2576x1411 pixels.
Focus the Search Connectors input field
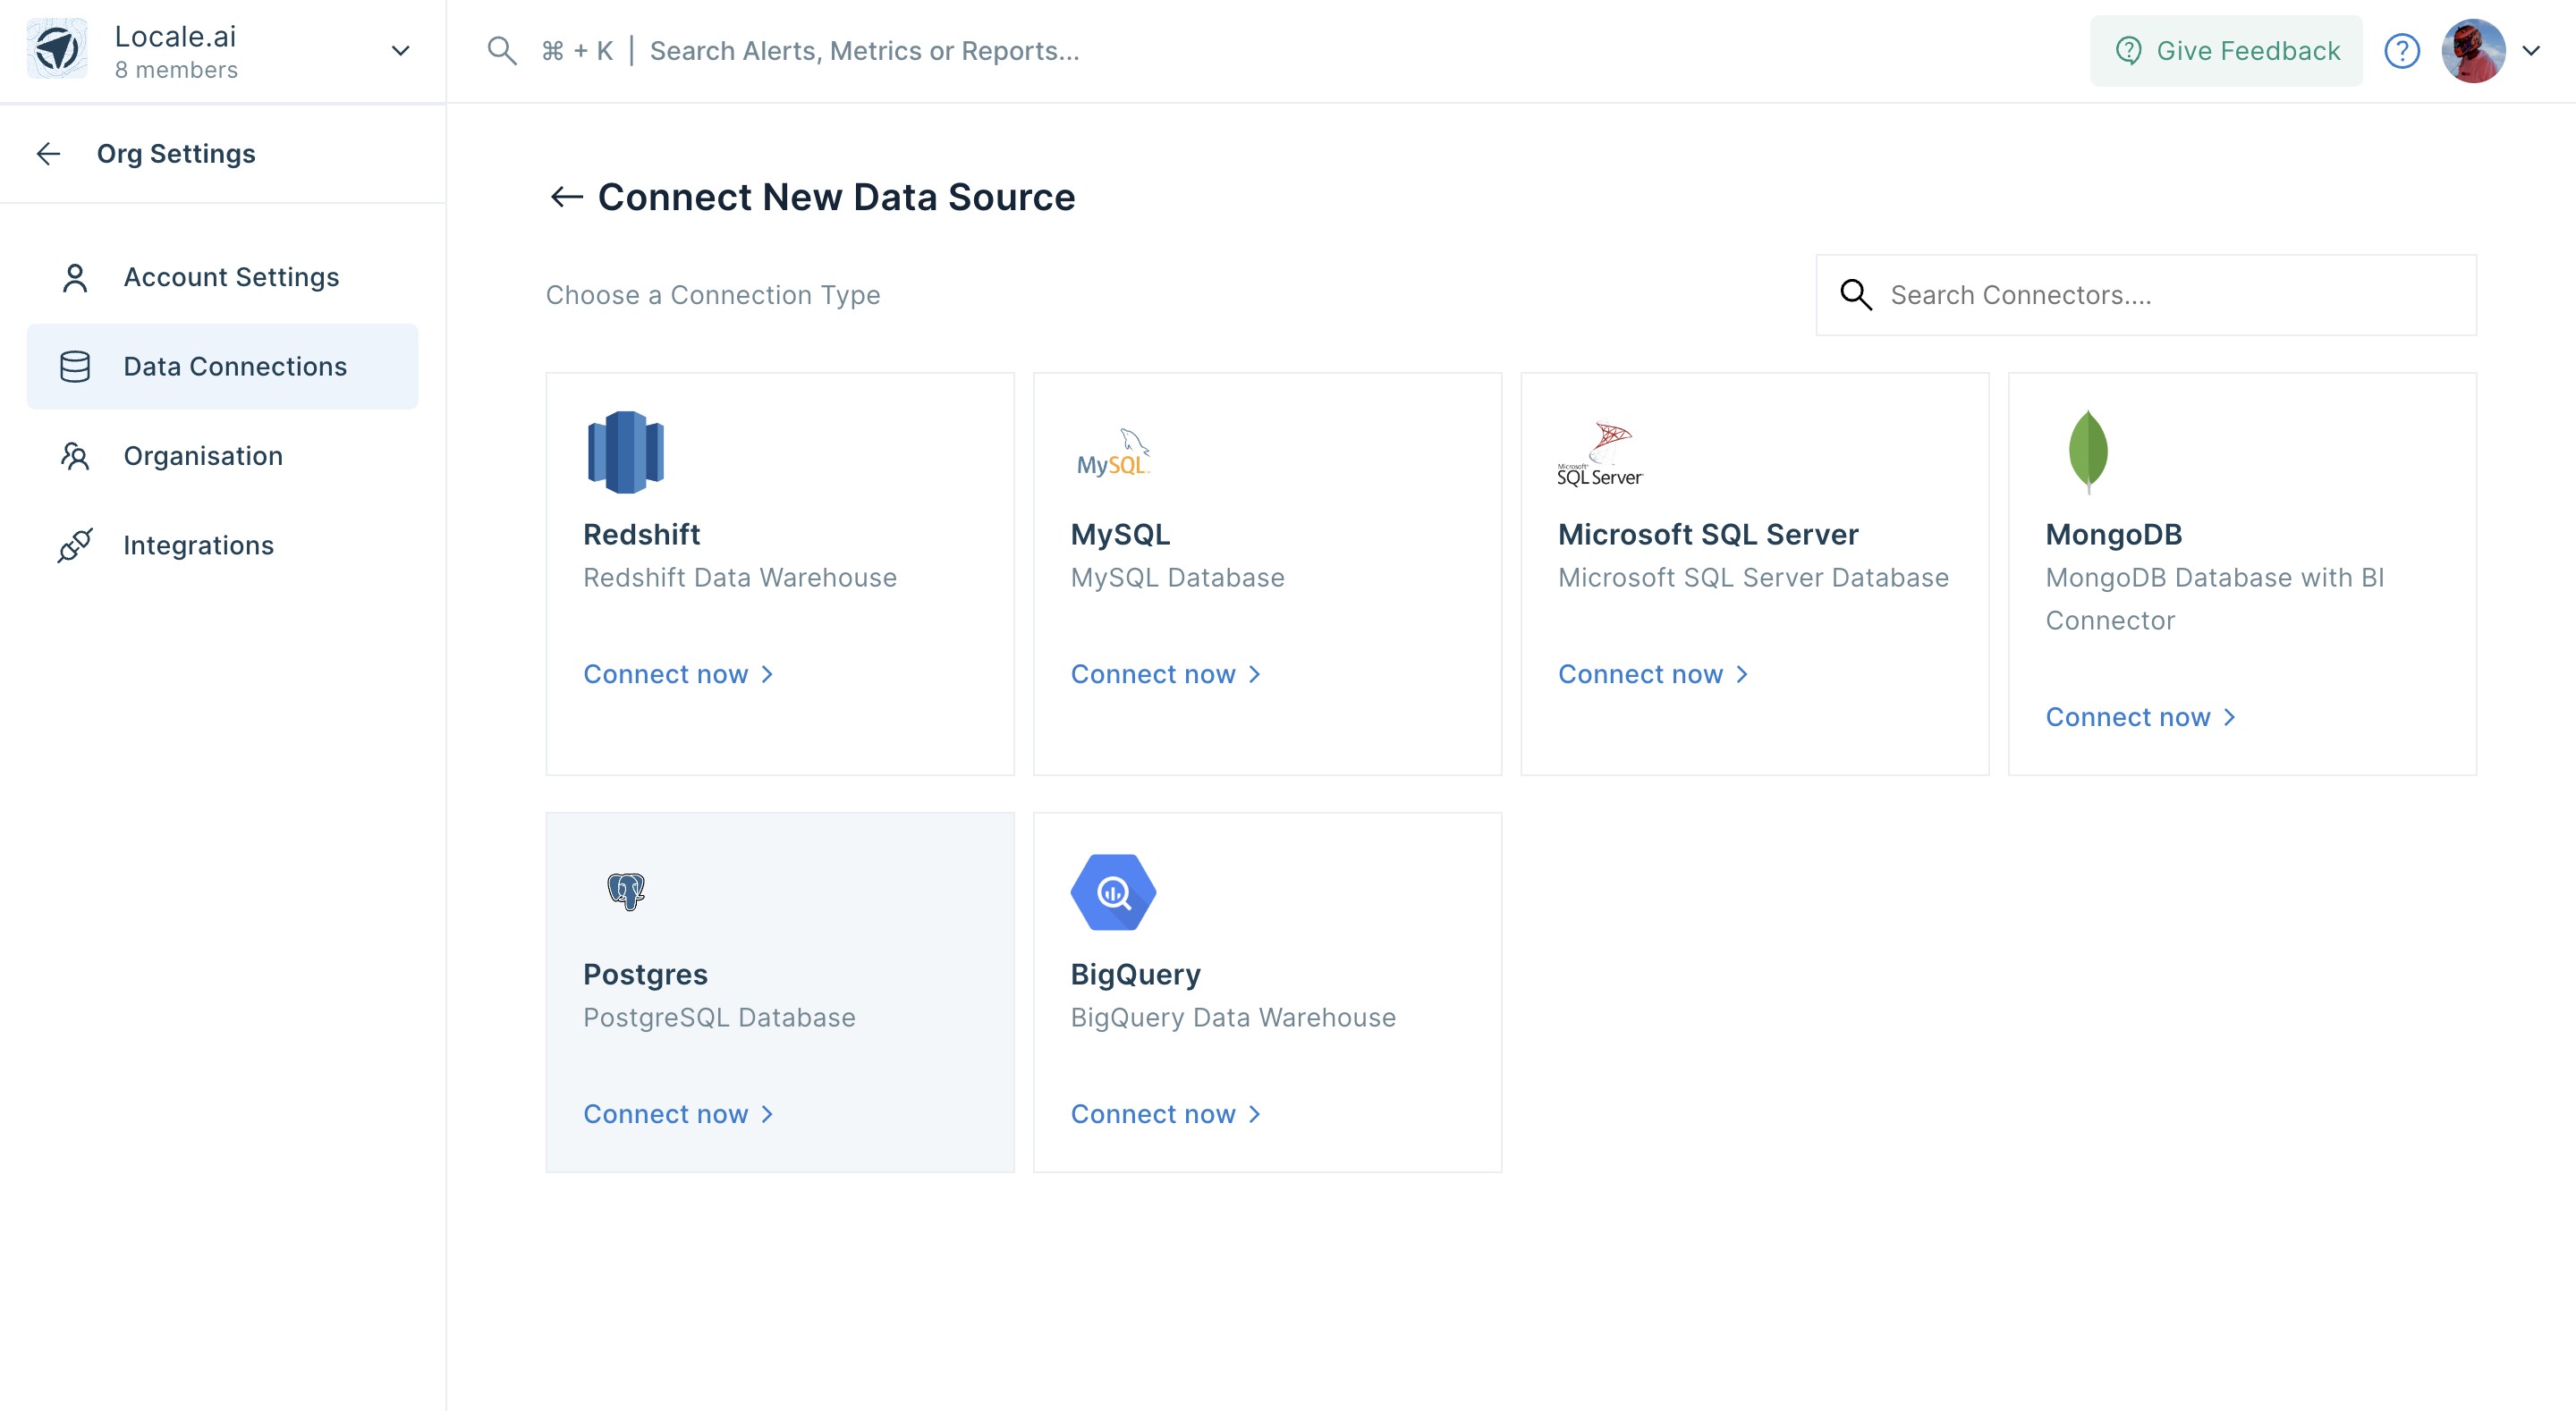point(2160,295)
